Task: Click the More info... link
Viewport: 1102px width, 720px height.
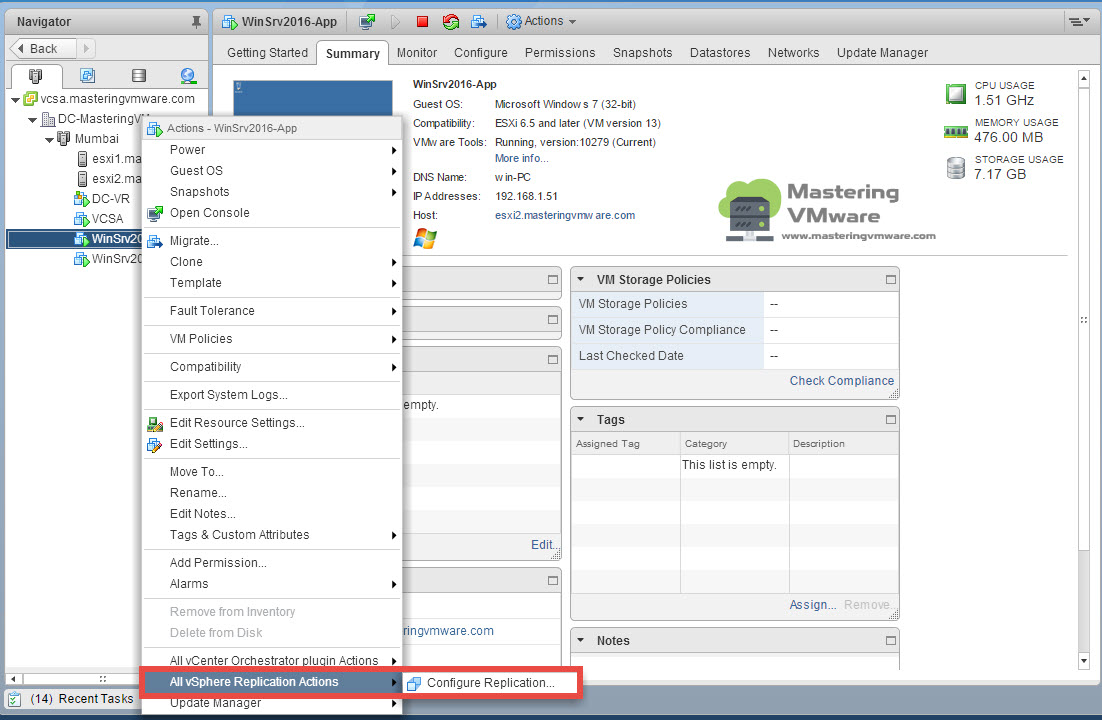Action: [x=521, y=159]
